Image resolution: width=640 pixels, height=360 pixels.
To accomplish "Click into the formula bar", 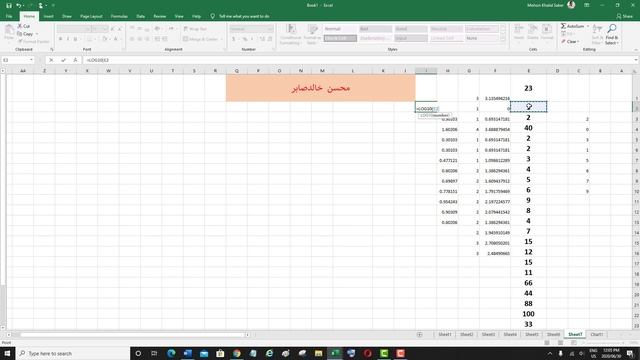I will 357,60.
